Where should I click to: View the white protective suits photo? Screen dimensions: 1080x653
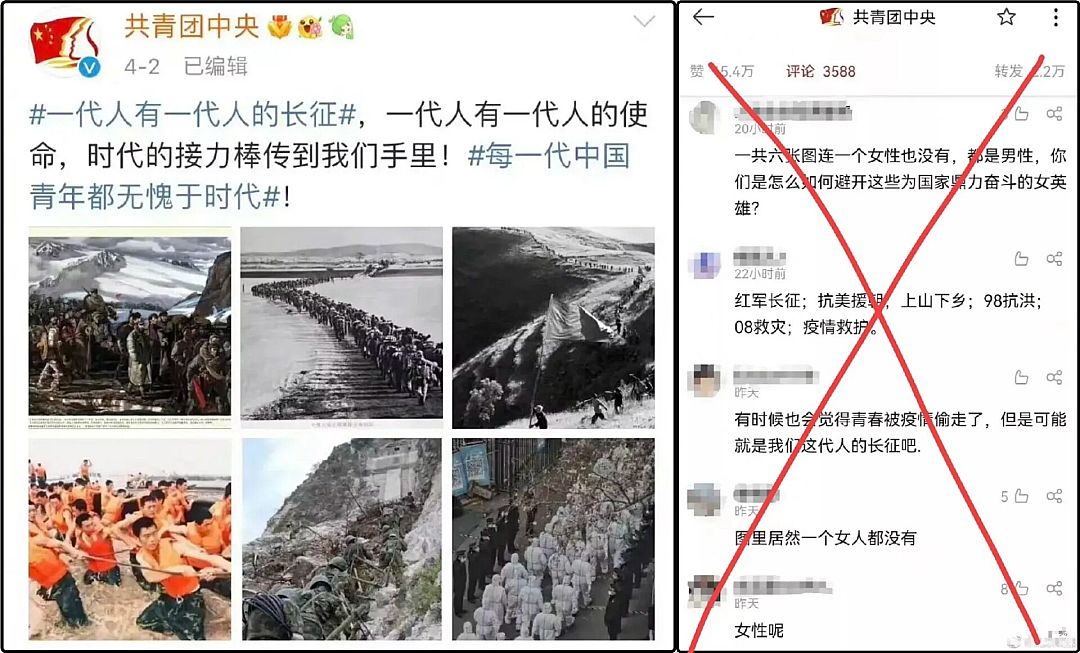coord(553,539)
